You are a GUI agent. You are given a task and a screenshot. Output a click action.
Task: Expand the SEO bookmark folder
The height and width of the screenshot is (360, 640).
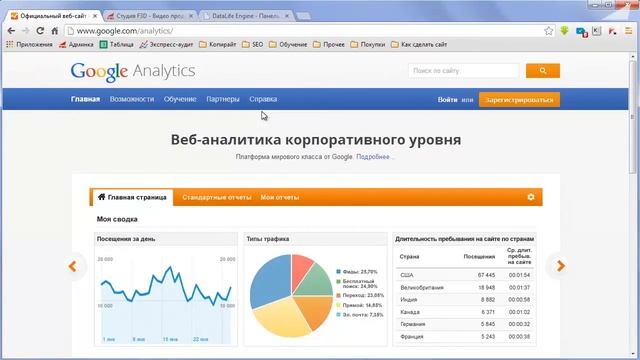click(x=253, y=44)
